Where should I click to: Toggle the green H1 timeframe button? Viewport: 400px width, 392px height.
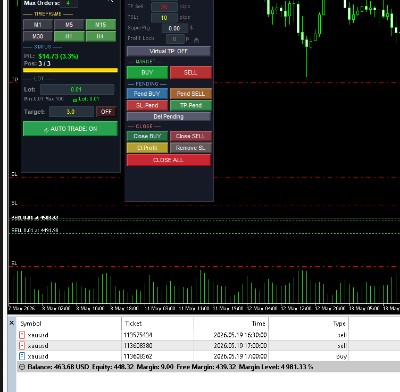69,36
